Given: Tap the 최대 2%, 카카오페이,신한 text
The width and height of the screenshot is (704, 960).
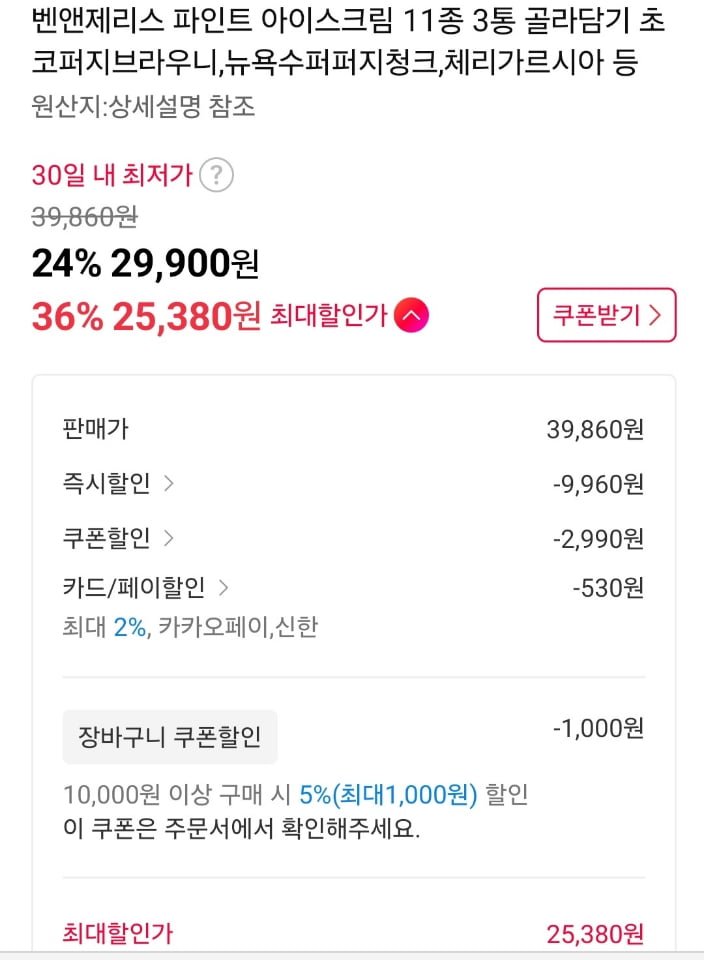Looking at the screenshot, I should [x=190, y=627].
